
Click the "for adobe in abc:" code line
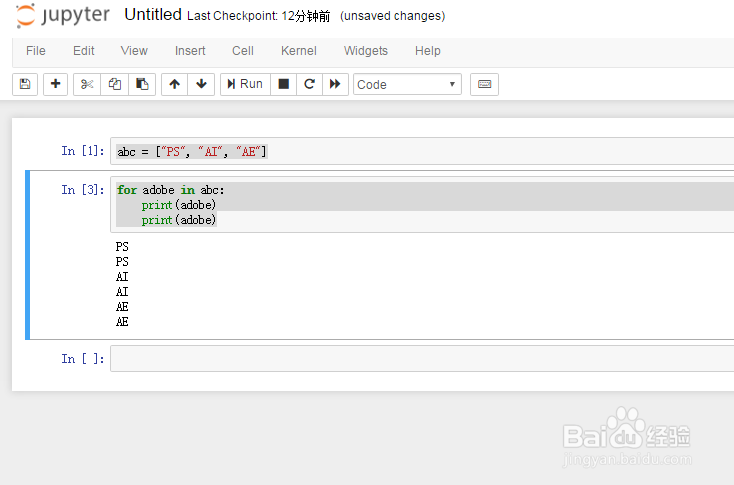pos(170,190)
